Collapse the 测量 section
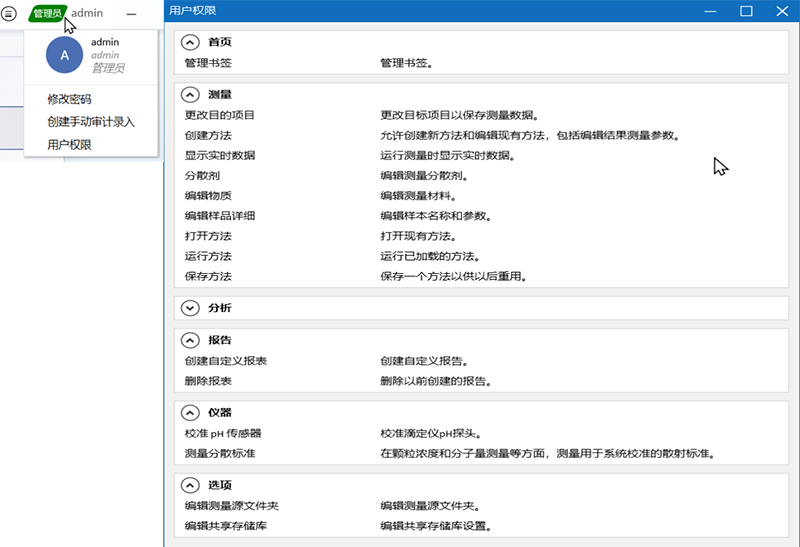 tap(190, 94)
